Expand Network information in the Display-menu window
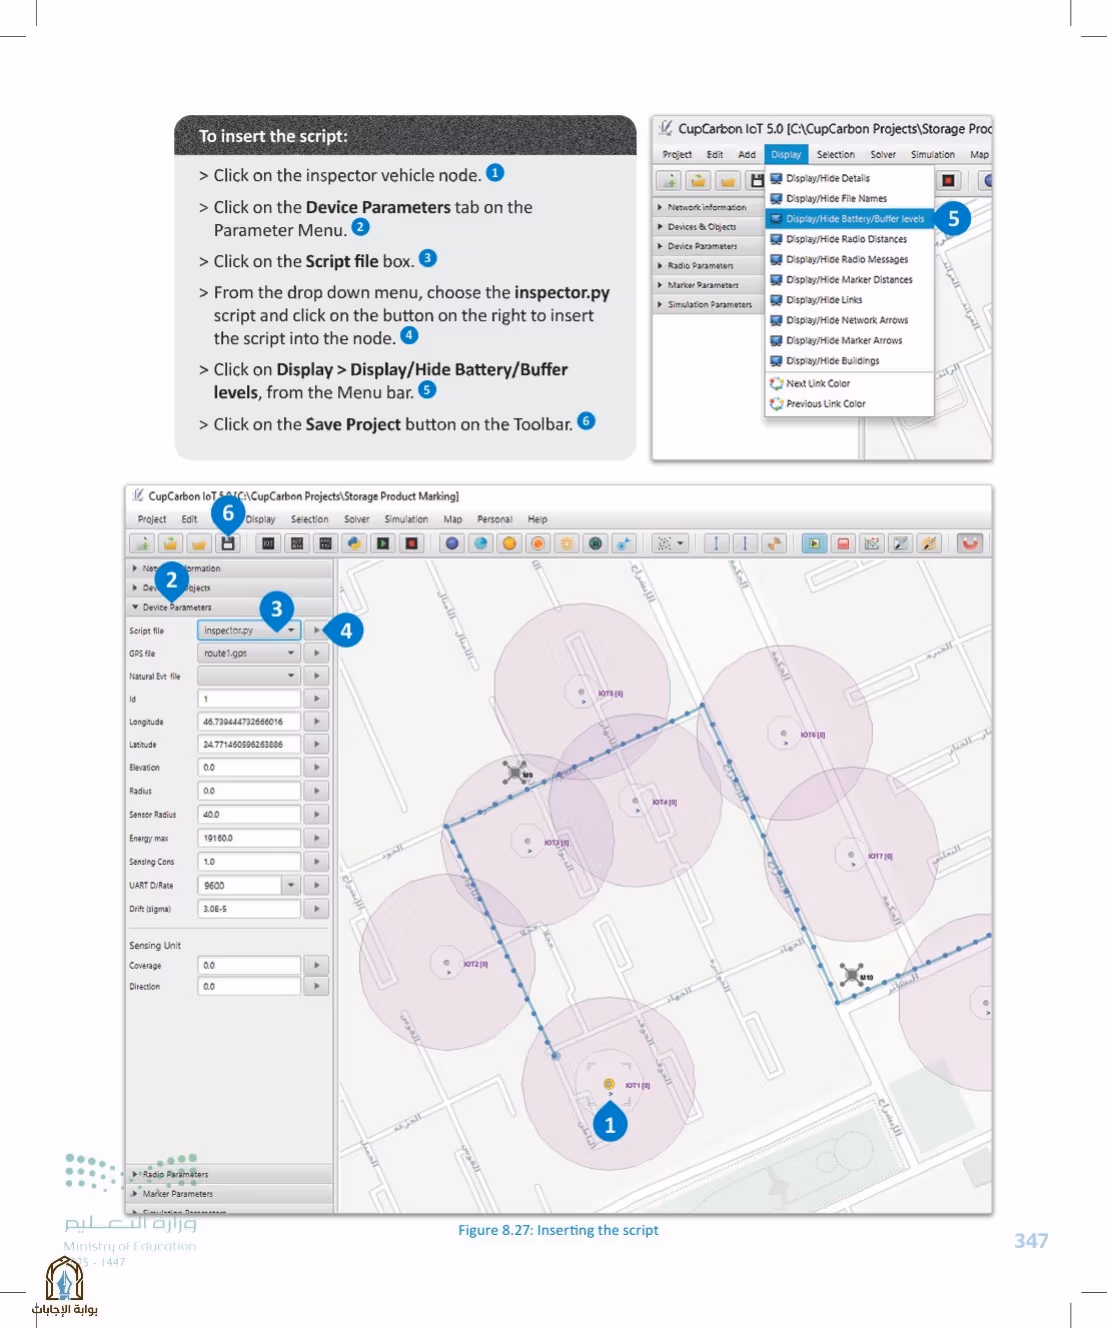Image resolution: width=1107 pixels, height=1328 pixels. point(707,207)
